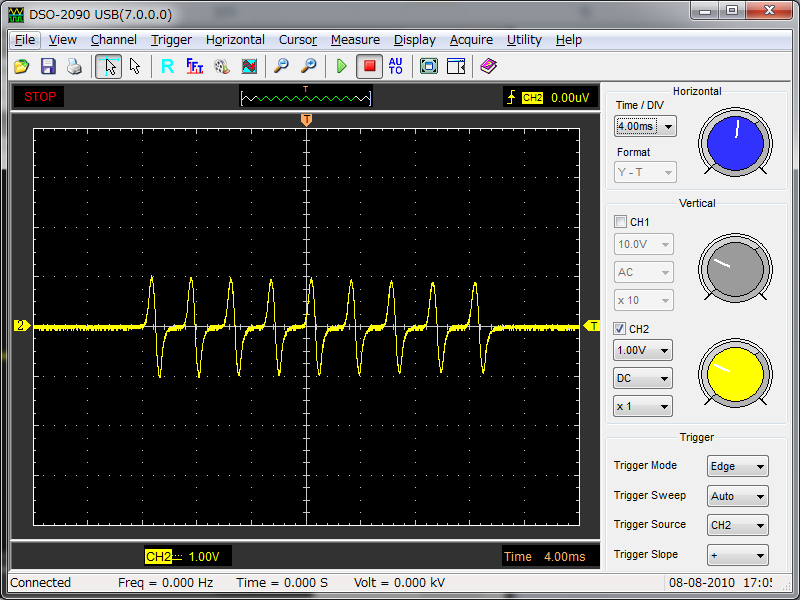Click the Time = 0.000 S status entry
Screen dimensions: 800x600
point(282,583)
